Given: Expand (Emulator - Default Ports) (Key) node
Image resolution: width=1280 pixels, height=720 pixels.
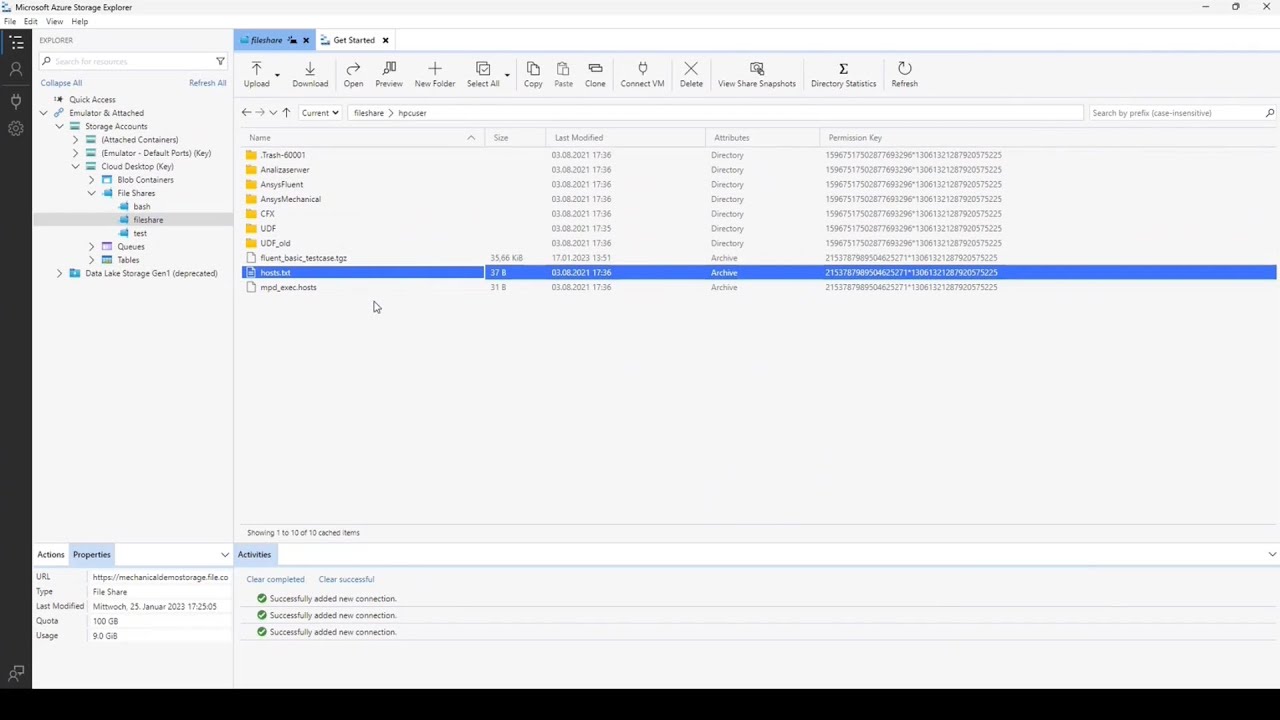Looking at the screenshot, I should pos(75,153).
